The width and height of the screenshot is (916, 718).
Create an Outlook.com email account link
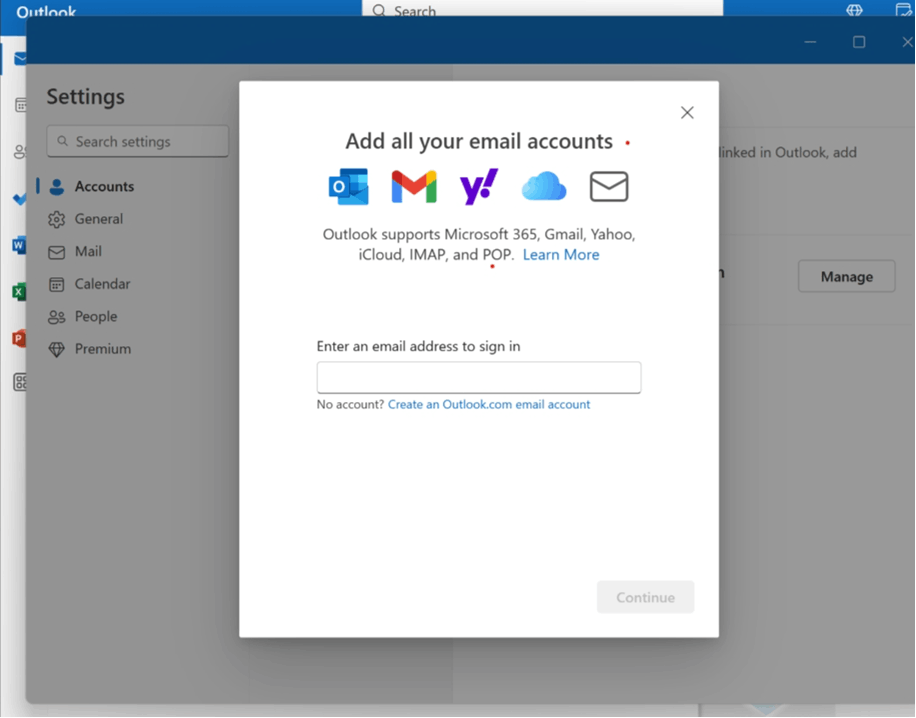pos(489,404)
